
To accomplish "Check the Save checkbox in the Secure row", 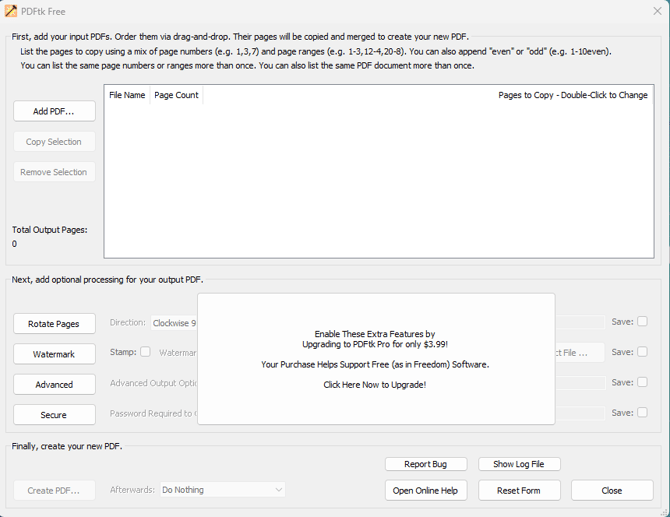I will pos(642,412).
